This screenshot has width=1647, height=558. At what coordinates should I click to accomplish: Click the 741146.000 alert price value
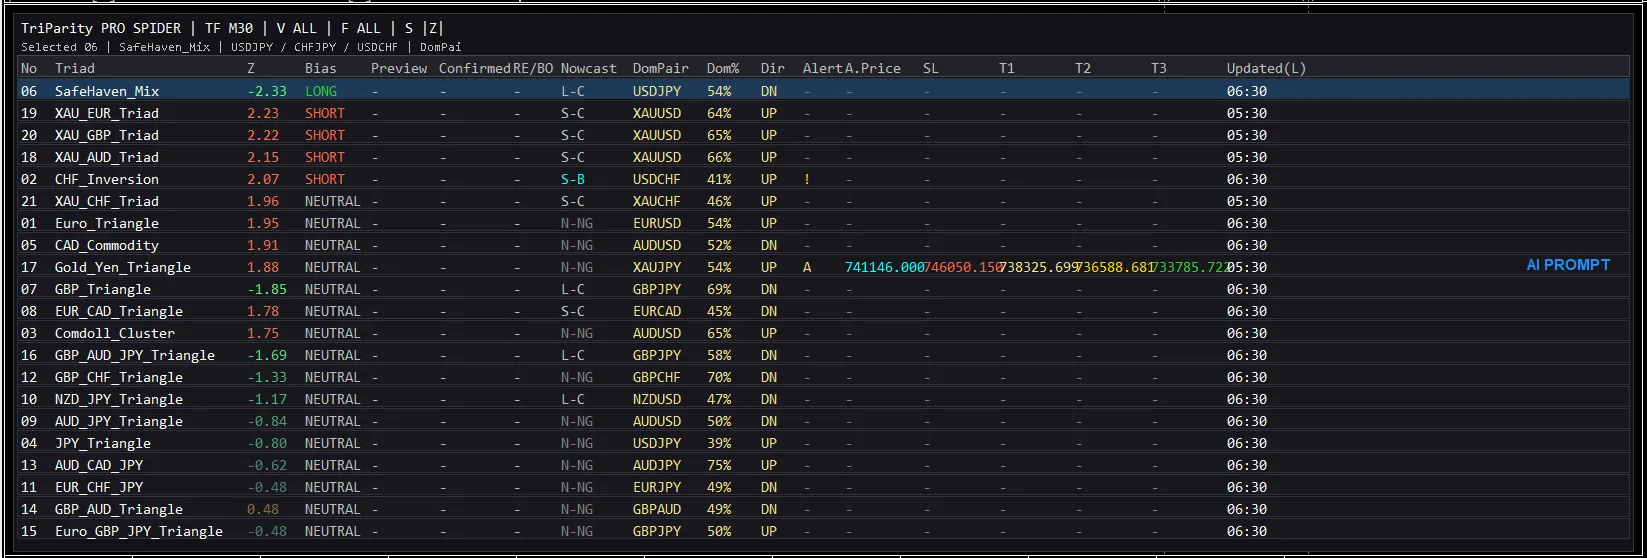pyautogui.click(x=884, y=267)
